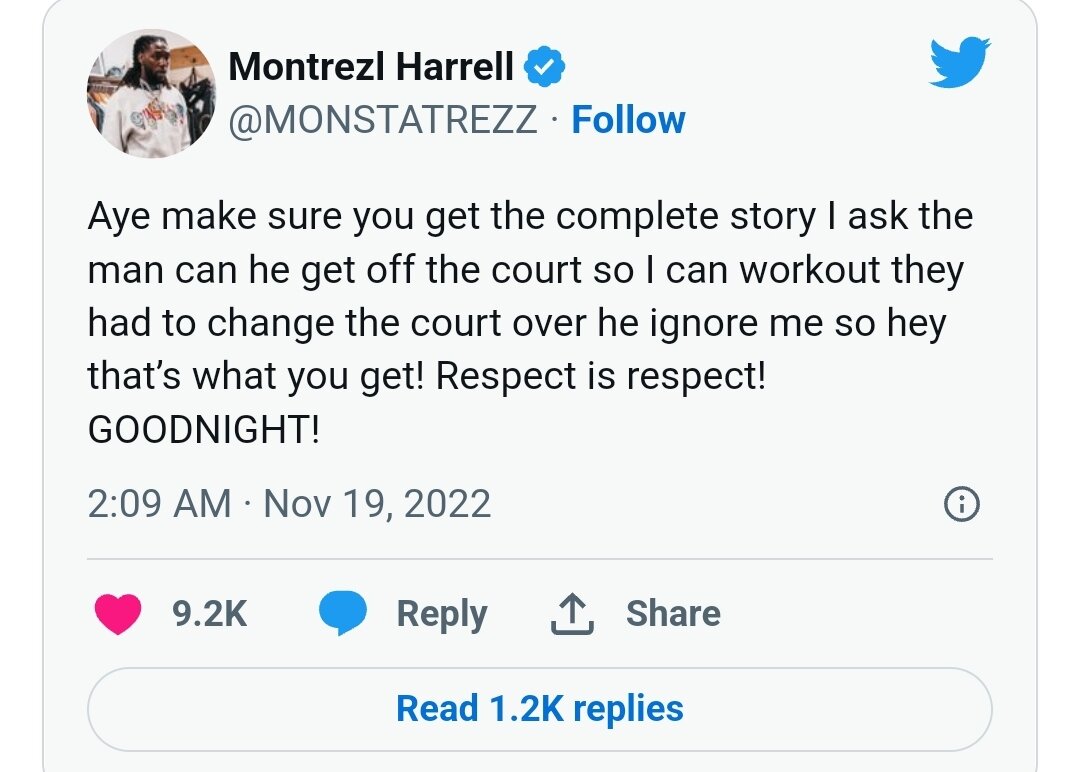
Task: Click 'Respect is respect!' in the tweet
Action: tap(600, 376)
